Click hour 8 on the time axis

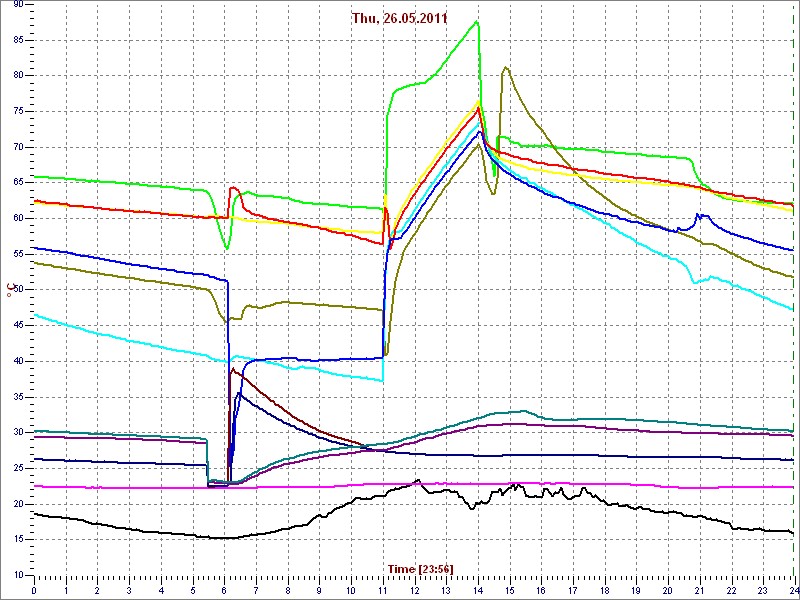[288, 591]
